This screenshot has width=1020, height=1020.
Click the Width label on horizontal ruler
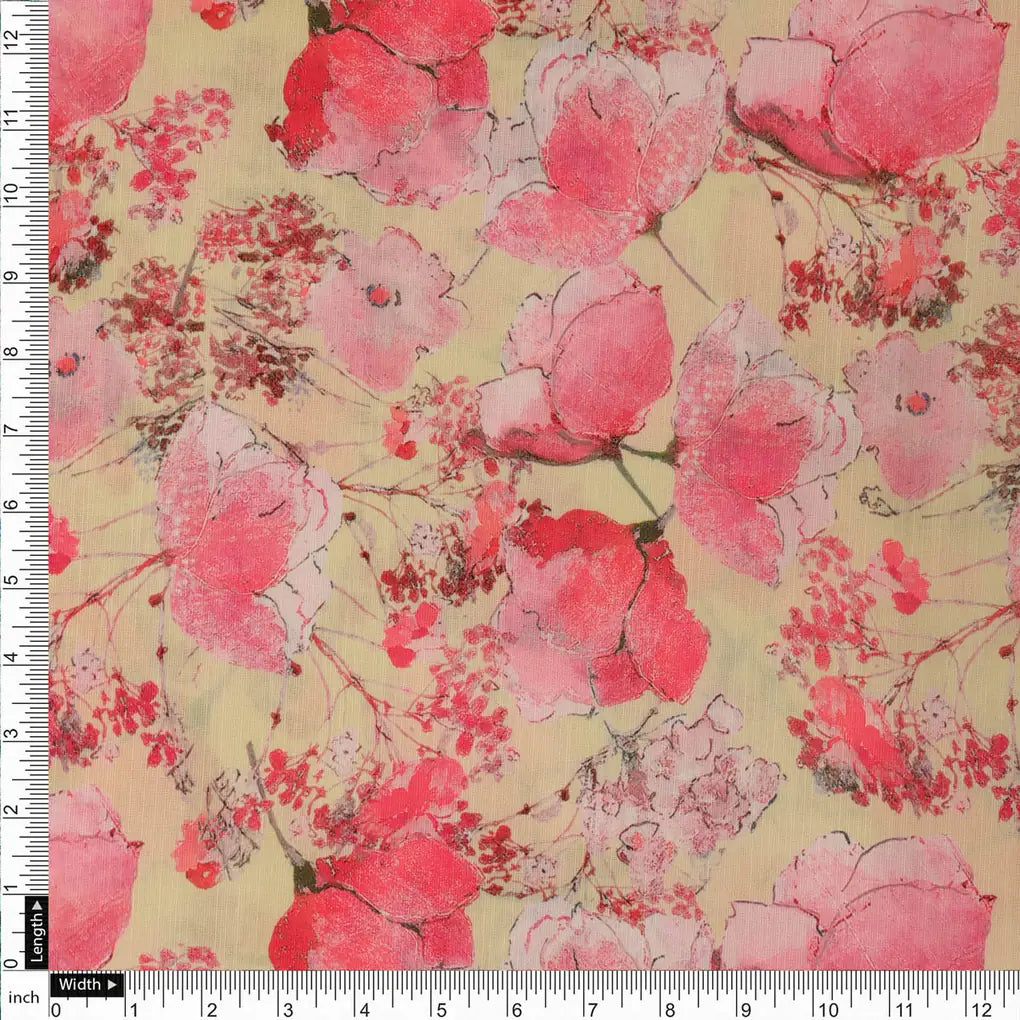pos(78,984)
